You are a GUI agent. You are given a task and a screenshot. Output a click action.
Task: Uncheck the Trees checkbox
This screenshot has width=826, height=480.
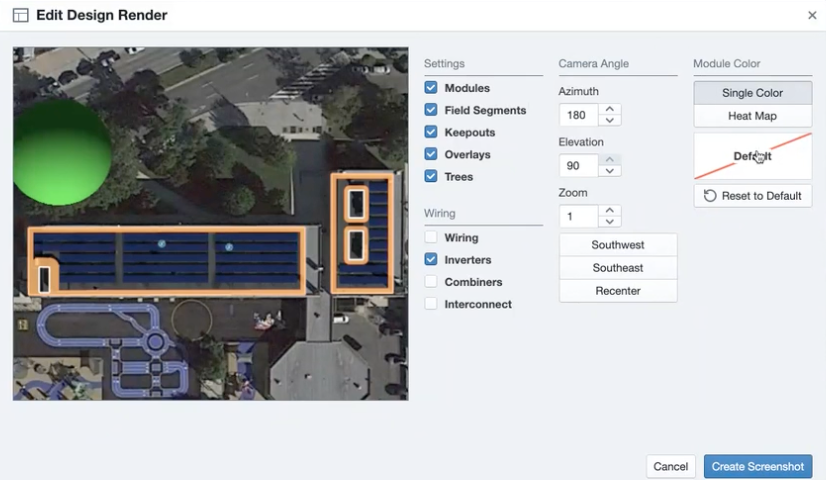tap(430, 176)
